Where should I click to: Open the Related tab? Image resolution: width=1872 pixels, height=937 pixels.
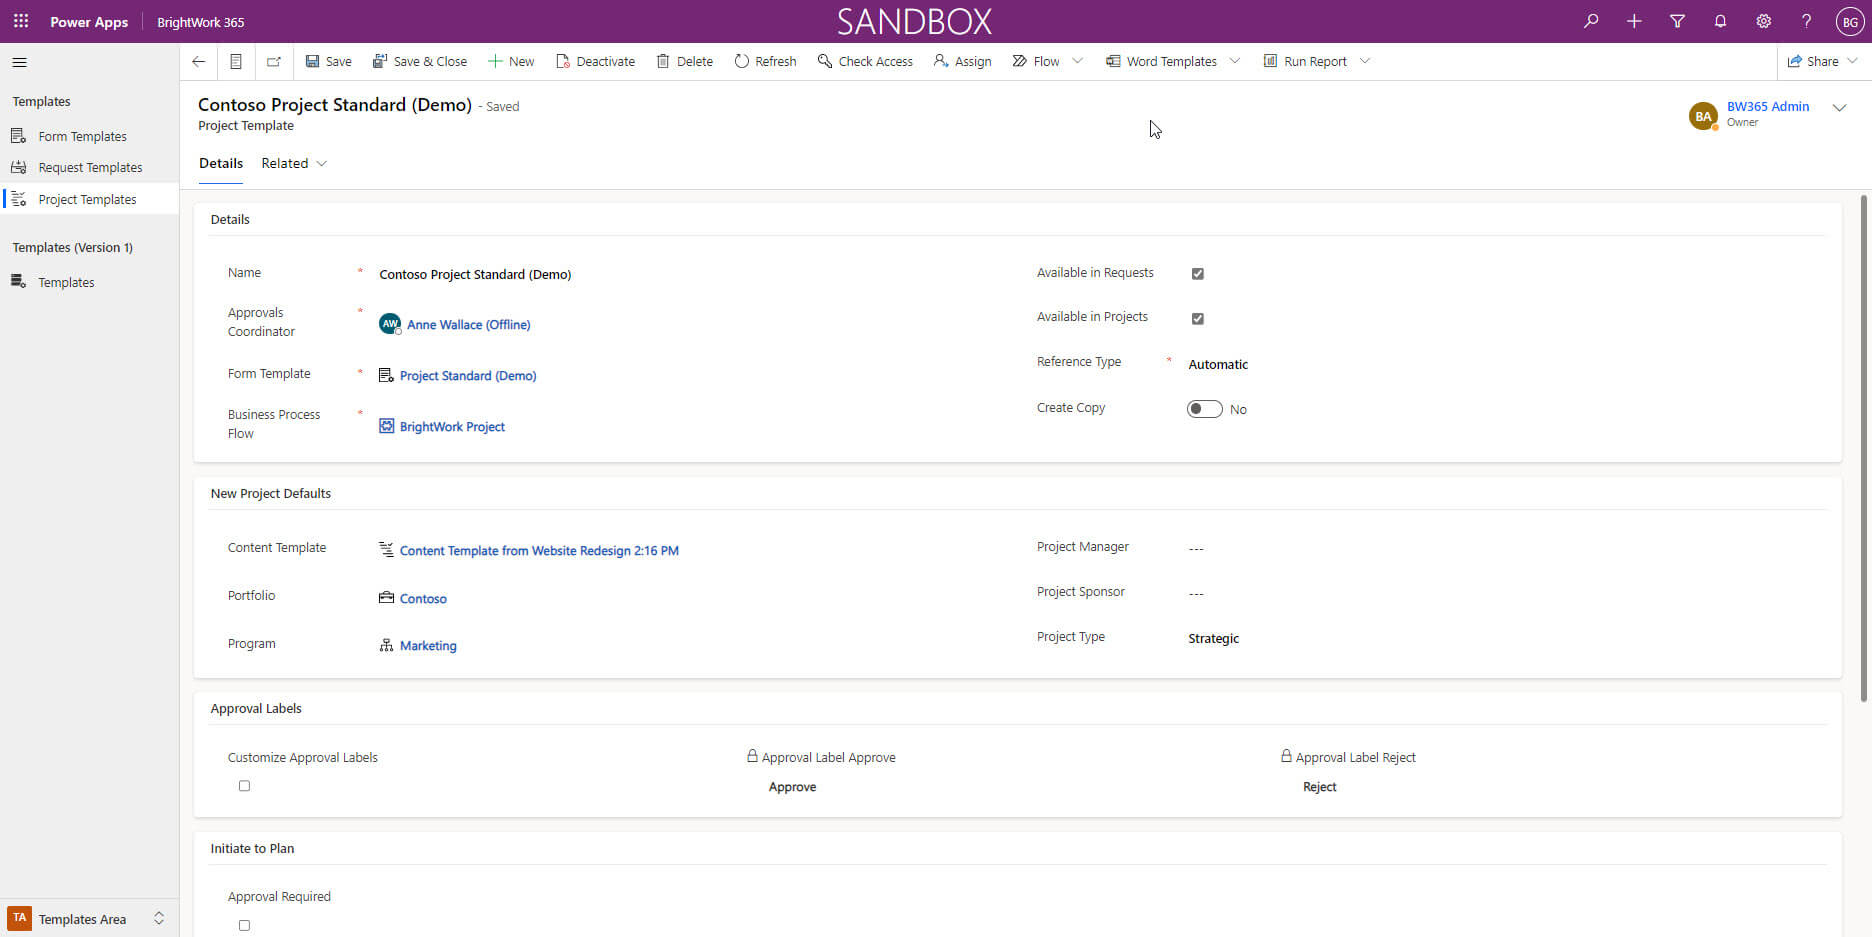293,163
